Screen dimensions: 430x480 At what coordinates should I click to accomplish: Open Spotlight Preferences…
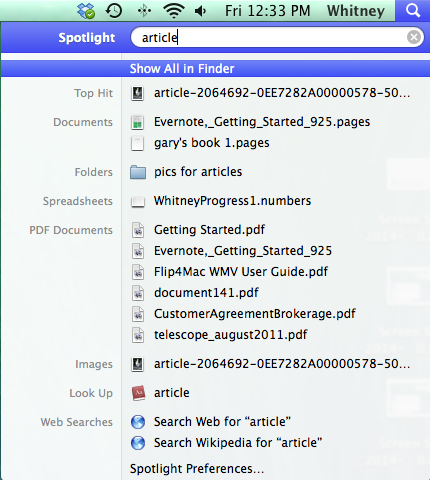197,469
